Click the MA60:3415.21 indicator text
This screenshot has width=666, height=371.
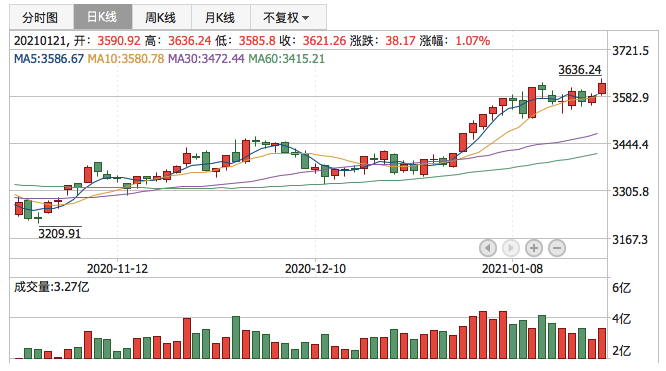(x=286, y=59)
